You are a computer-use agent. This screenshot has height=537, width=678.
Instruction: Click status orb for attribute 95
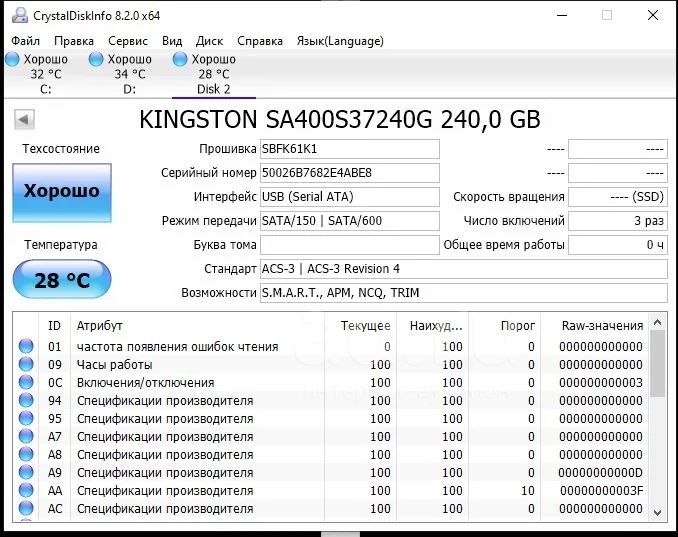click(x=26, y=419)
